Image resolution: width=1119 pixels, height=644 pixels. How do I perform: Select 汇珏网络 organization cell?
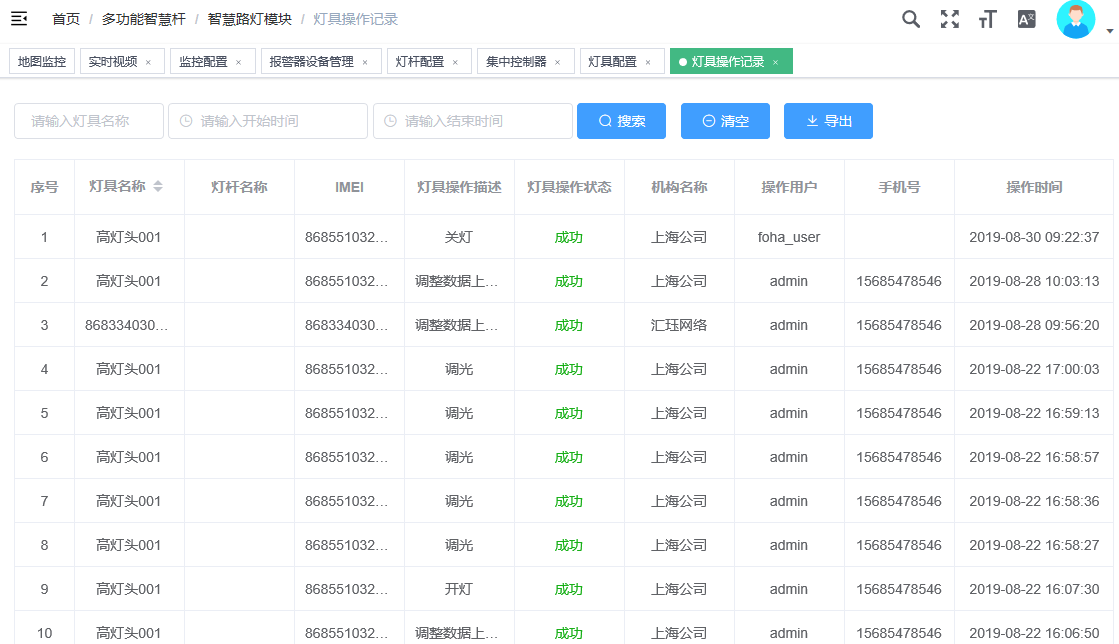pos(679,325)
